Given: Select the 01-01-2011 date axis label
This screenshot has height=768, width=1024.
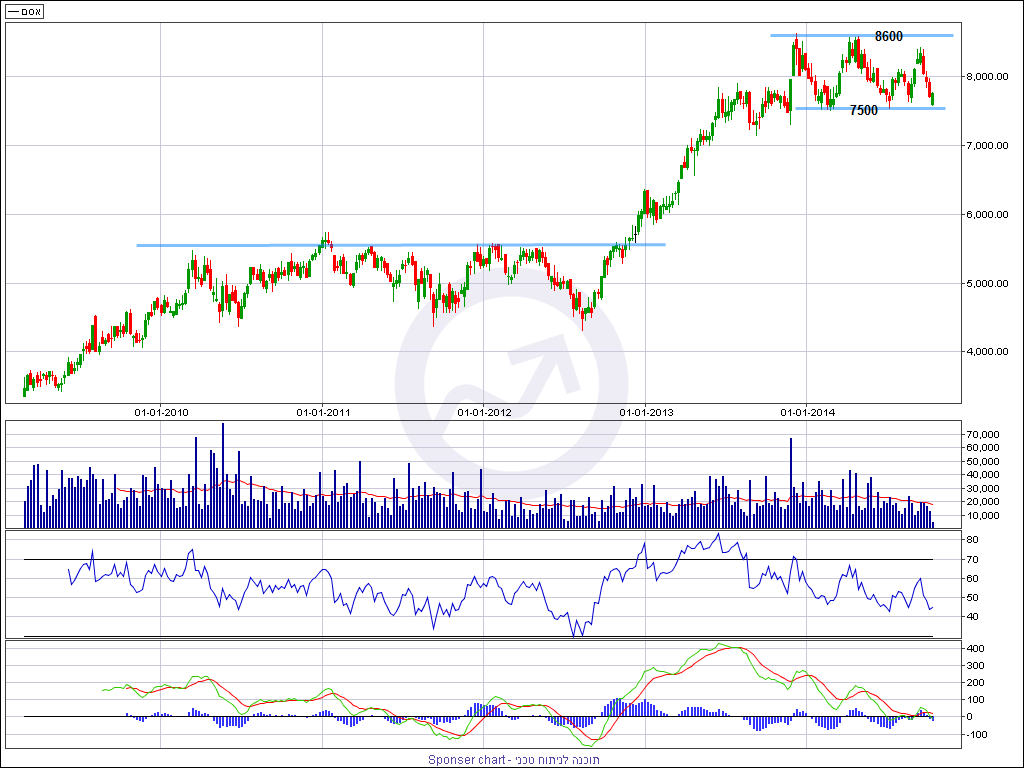Looking at the screenshot, I should [323, 411].
